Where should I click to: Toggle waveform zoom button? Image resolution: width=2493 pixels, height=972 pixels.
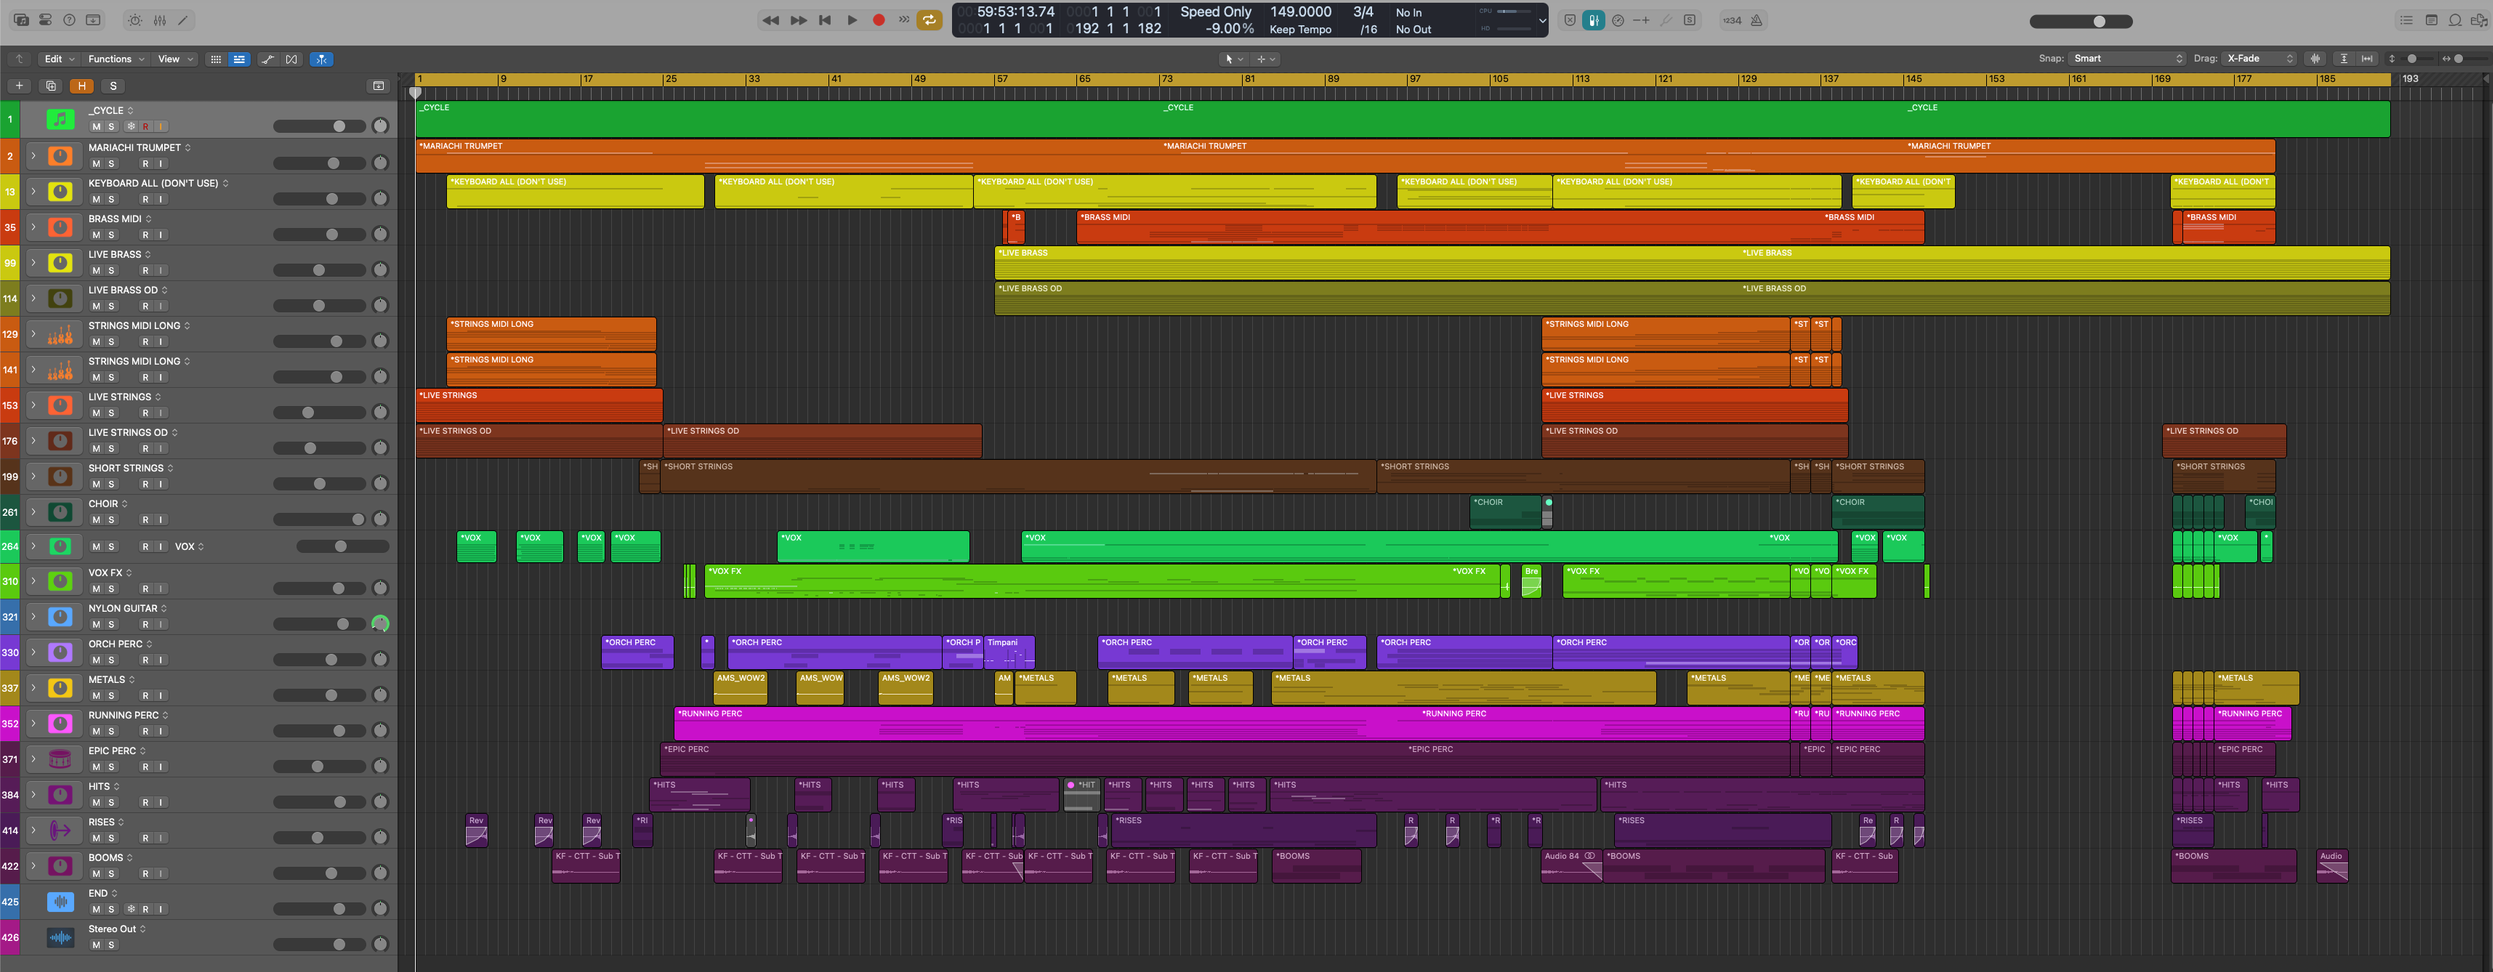tap(2316, 59)
